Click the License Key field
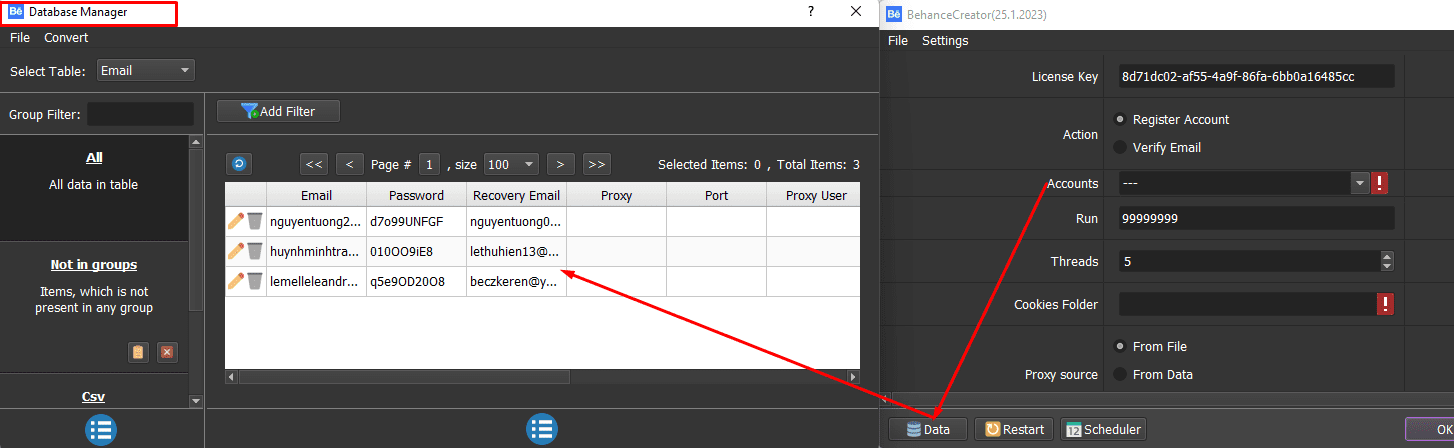1454x448 pixels. pos(1258,77)
